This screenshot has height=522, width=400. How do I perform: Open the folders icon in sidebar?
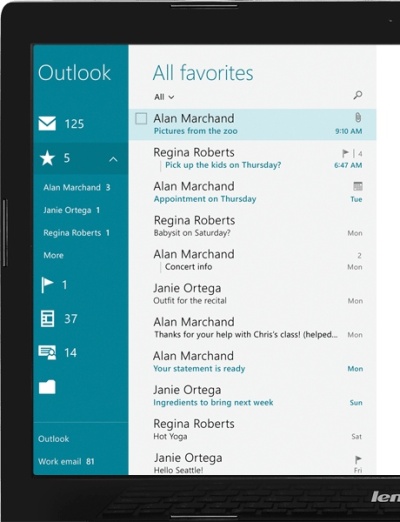coord(47,387)
